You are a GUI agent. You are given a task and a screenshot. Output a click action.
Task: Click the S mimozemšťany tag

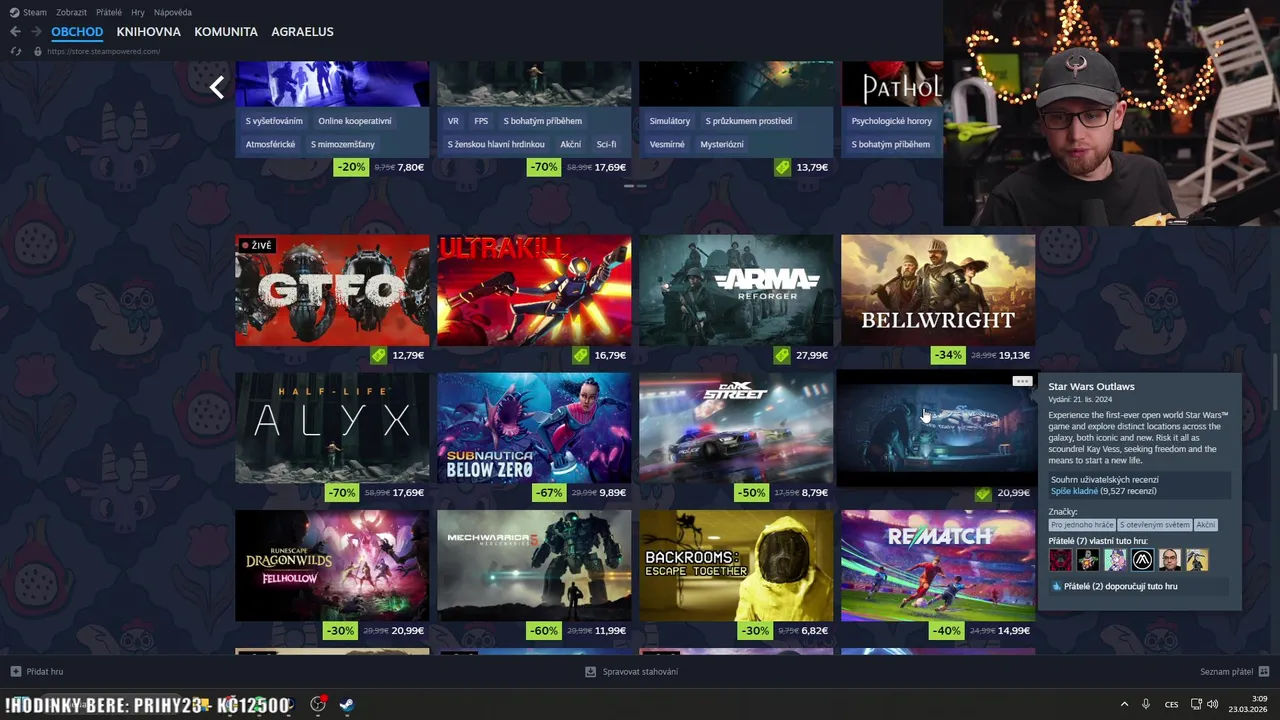pyautogui.click(x=343, y=144)
